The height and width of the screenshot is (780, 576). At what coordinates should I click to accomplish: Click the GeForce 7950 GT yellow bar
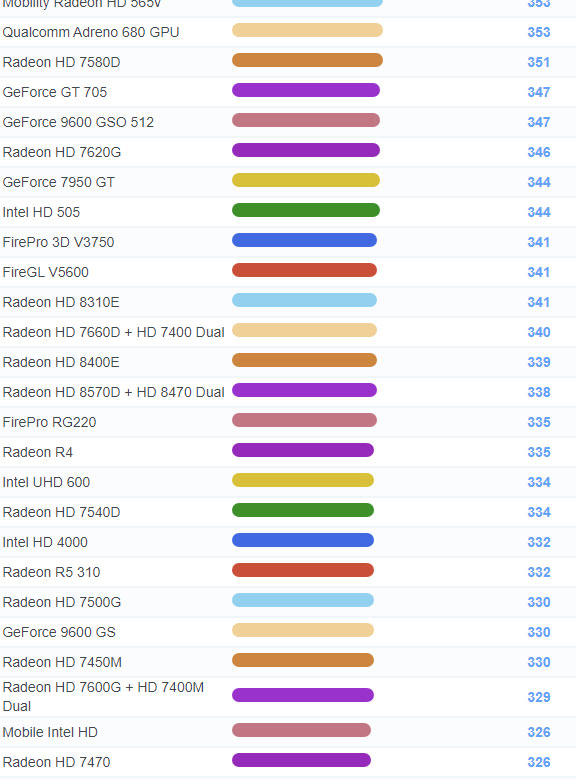tap(306, 180)
